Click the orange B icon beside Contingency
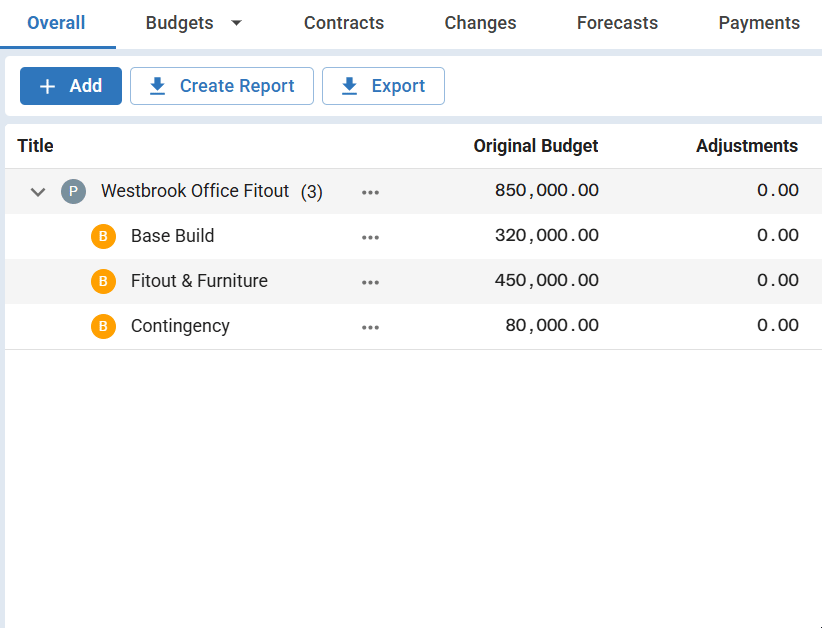 (x=103, y=326)
